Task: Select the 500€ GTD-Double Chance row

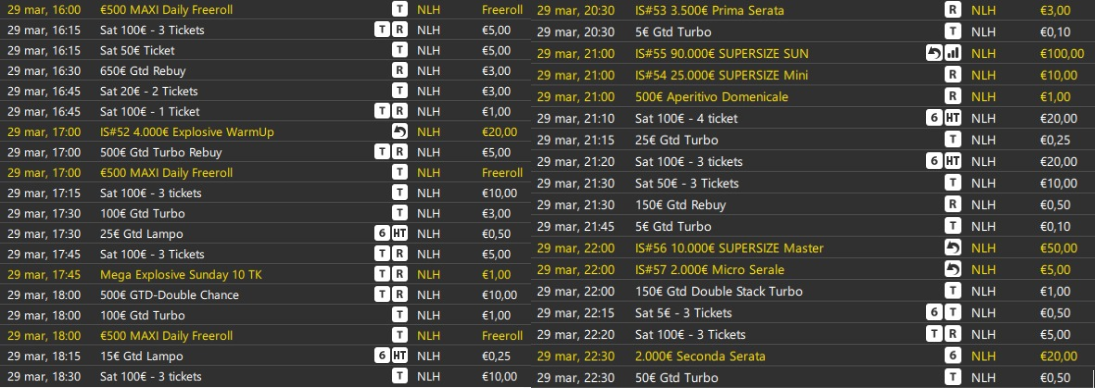Action: [x=265, y=295]
